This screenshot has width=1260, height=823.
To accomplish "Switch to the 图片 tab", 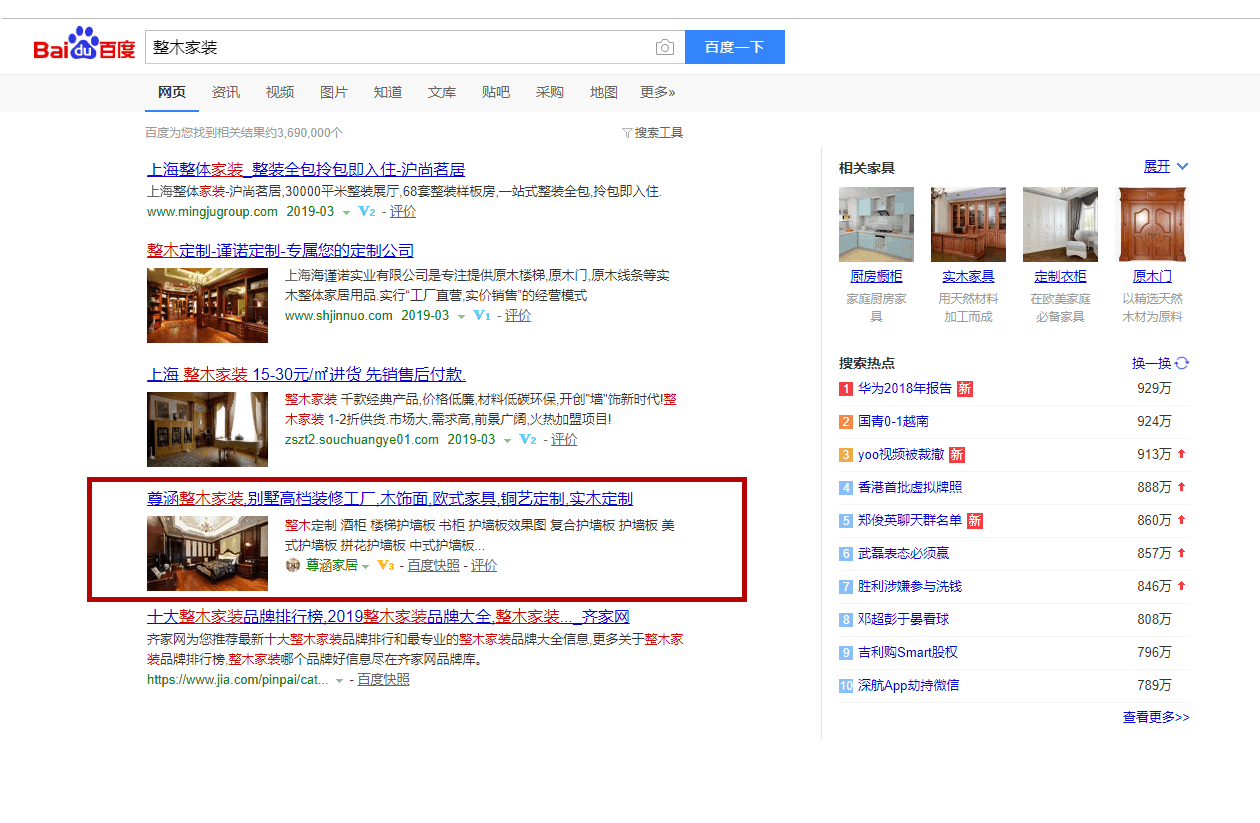I will tap(334, 92).
